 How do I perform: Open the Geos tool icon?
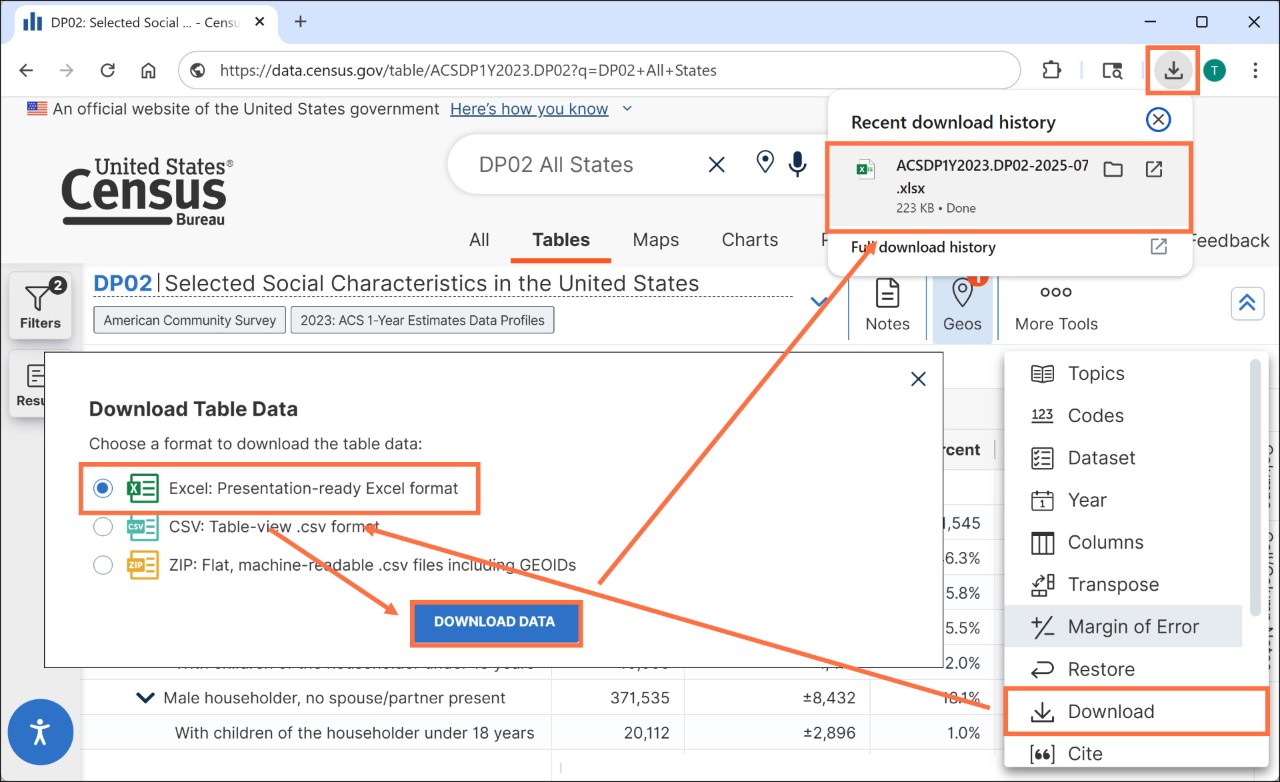click(962, 306)
